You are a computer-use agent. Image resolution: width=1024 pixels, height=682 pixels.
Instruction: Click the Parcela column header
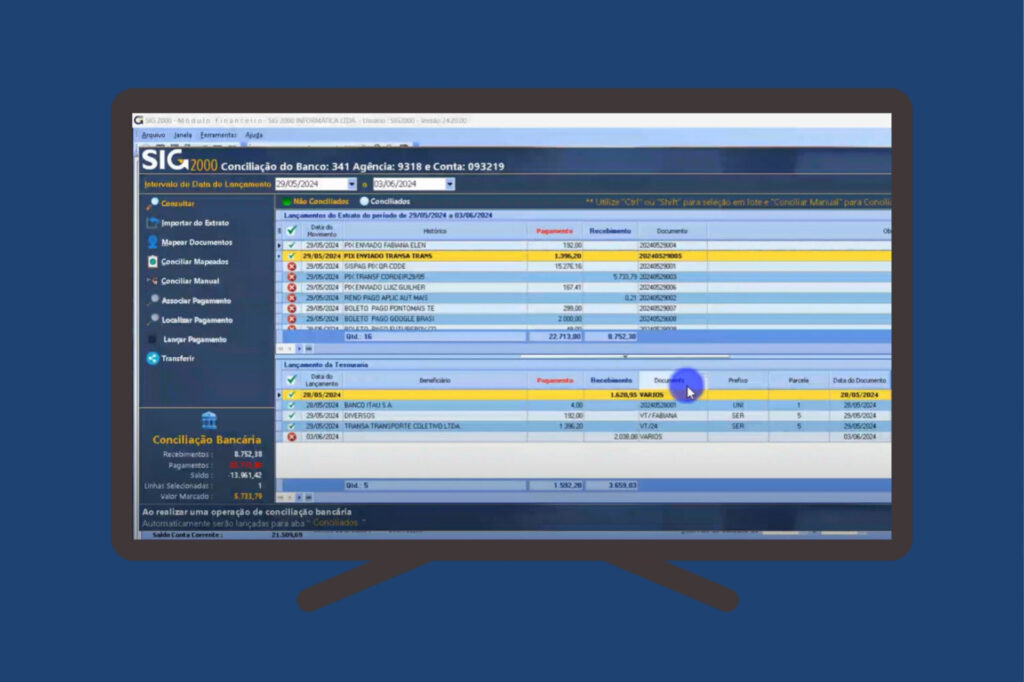click(799, 380)
